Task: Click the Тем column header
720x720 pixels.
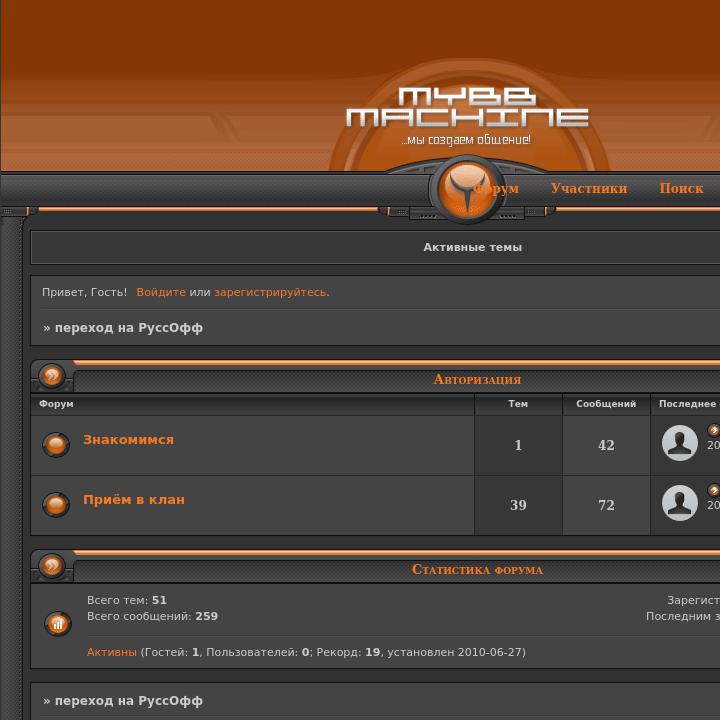Action: 518,404
